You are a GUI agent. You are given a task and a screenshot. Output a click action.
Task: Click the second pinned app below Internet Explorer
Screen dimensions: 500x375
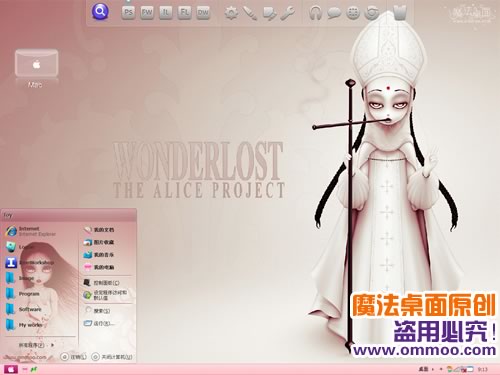20,247
